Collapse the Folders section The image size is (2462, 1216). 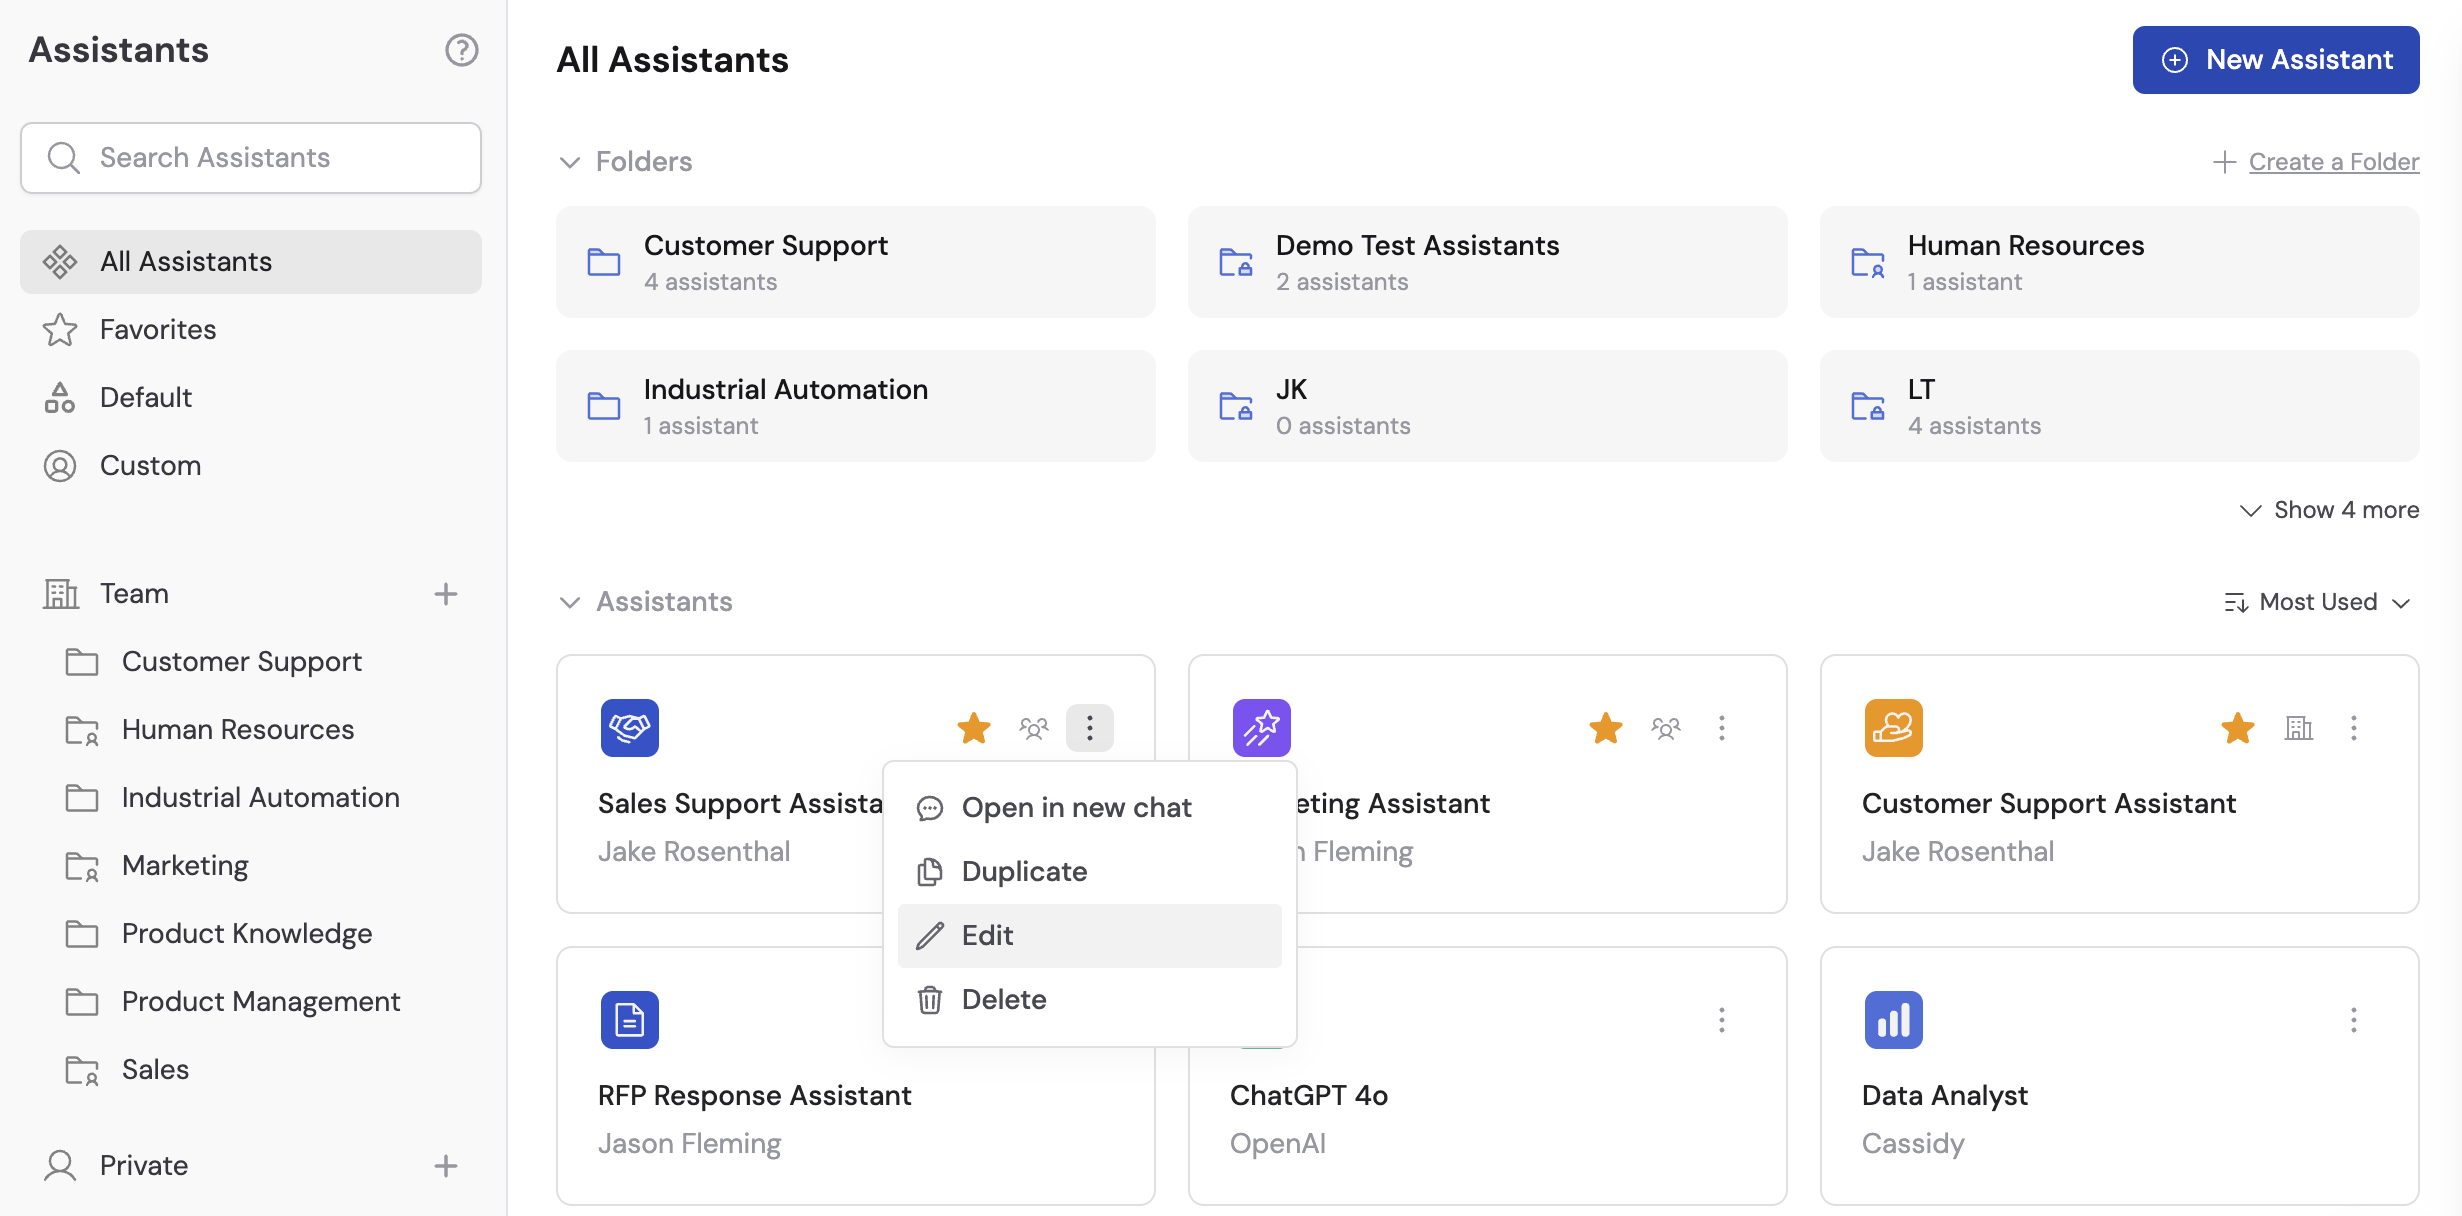[x=569, y=161]
